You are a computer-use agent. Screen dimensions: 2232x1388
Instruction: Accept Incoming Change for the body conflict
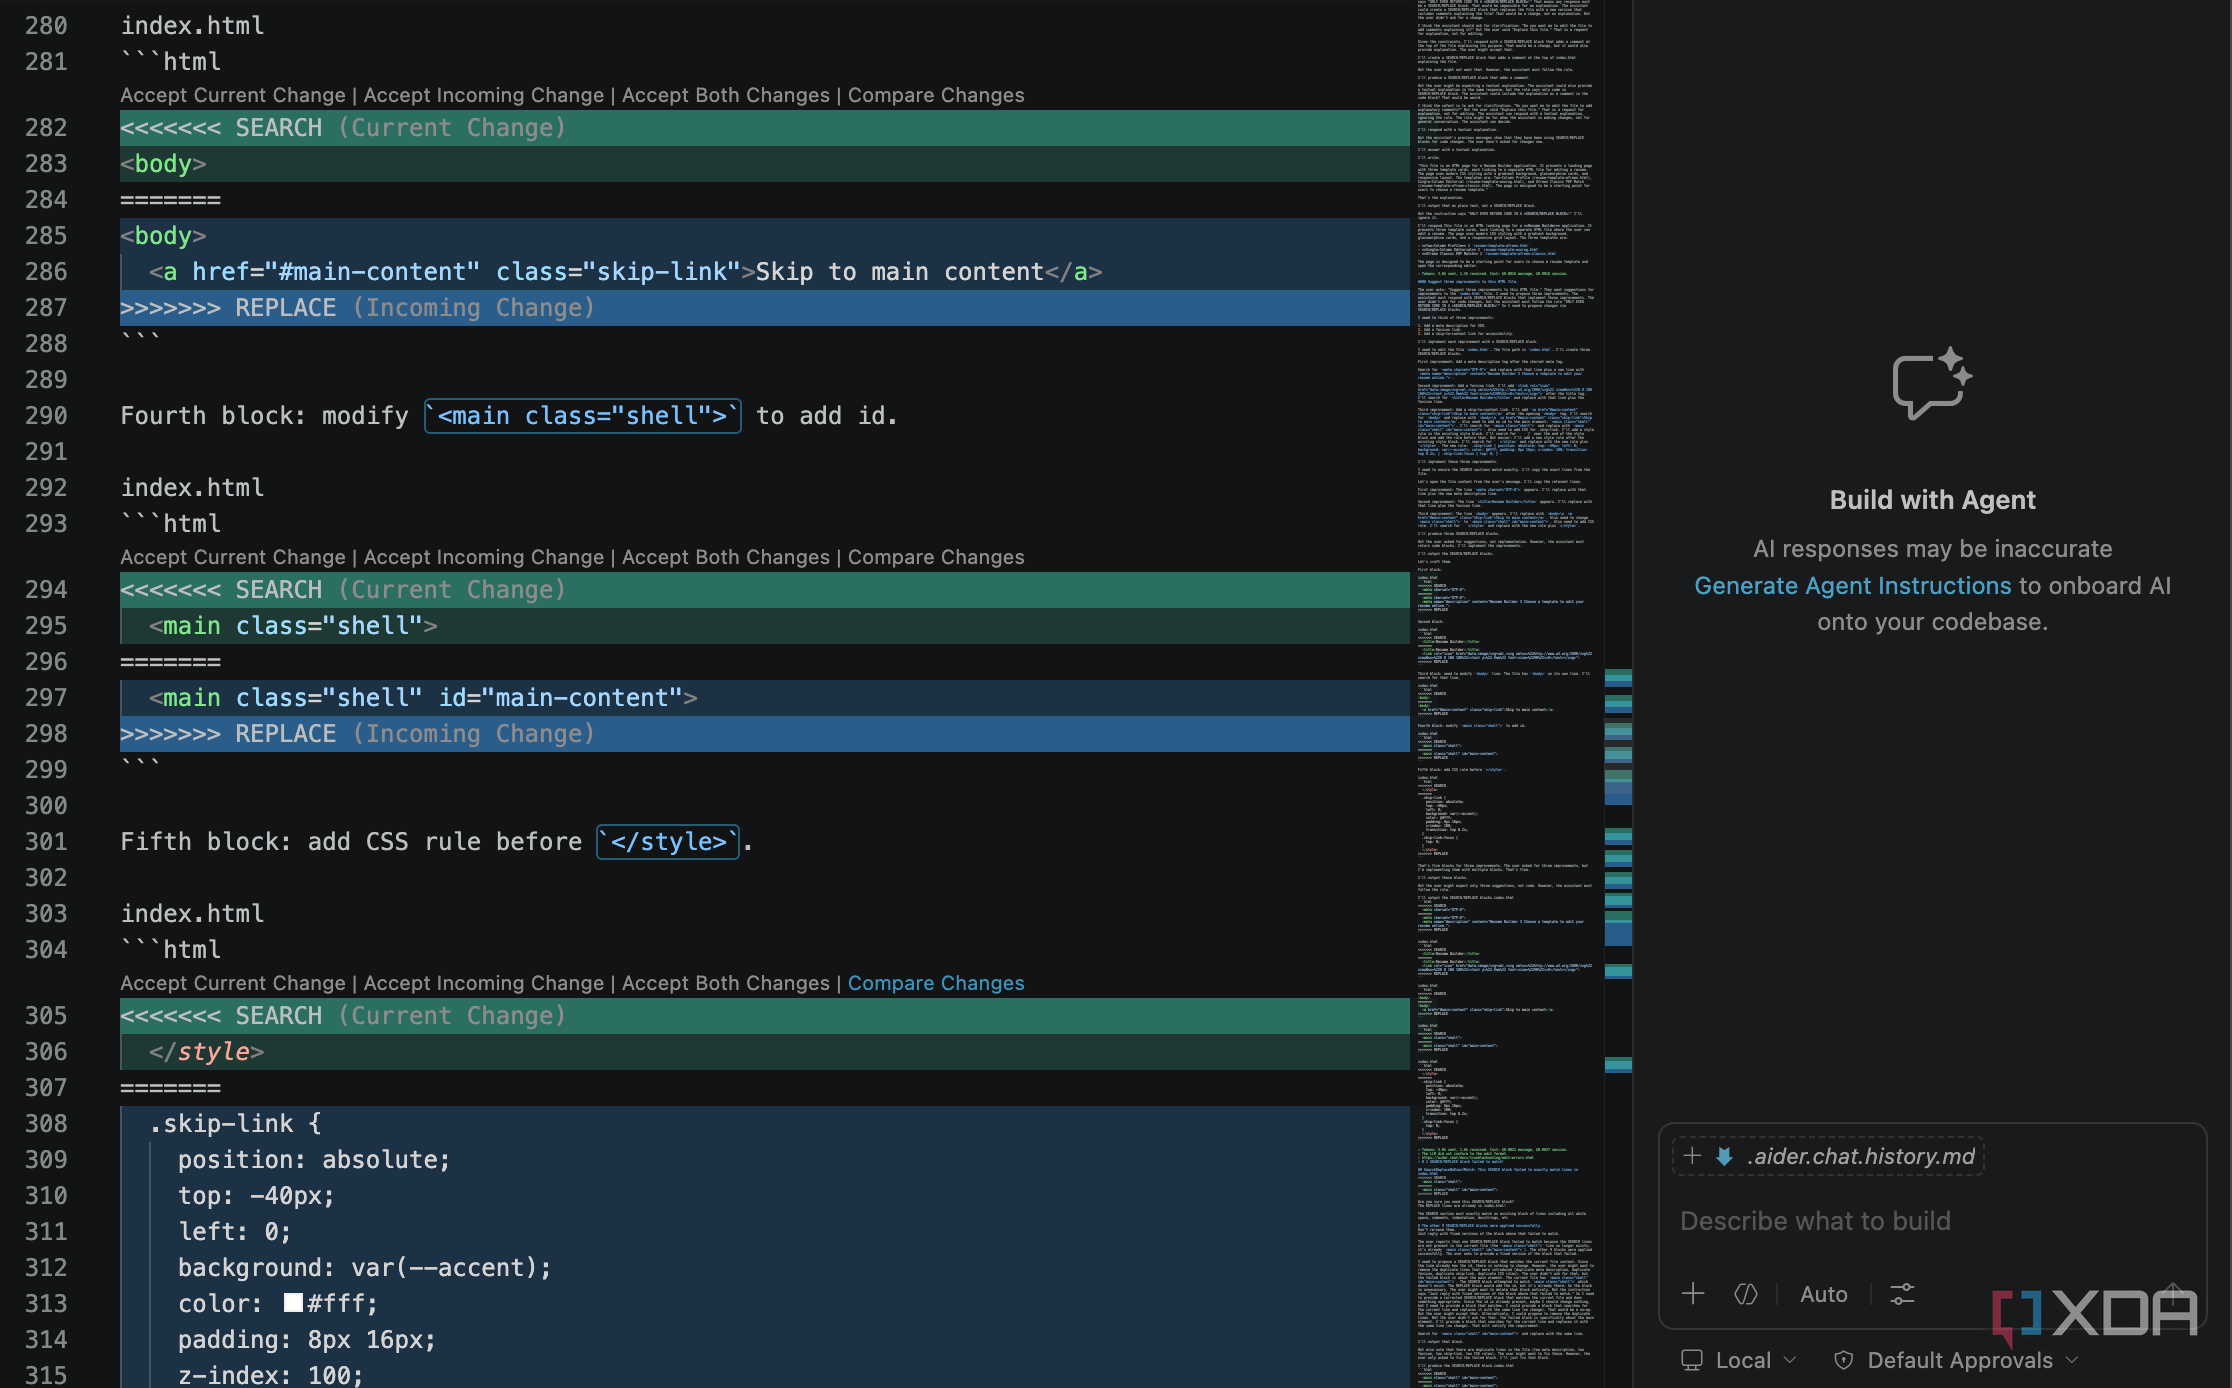484,95
